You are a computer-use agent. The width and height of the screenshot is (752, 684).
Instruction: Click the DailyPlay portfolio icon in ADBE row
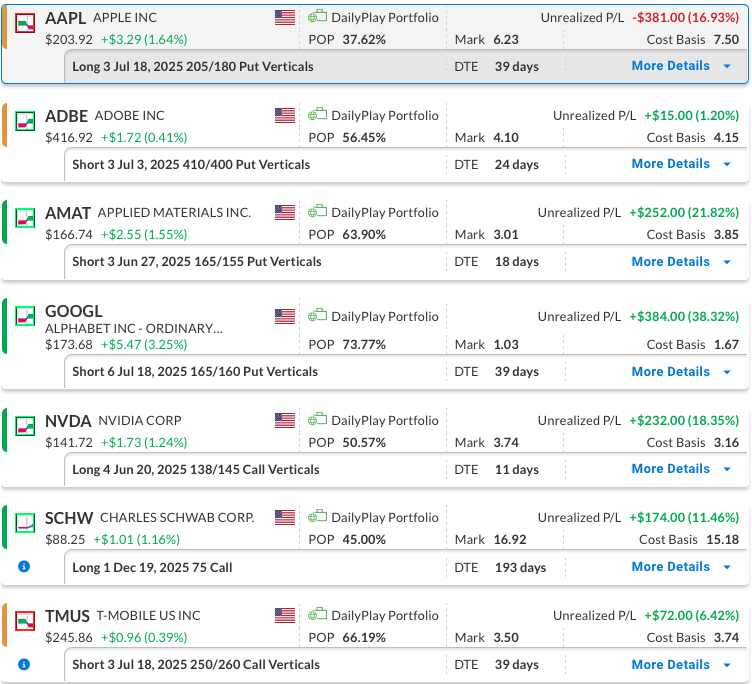317,115
